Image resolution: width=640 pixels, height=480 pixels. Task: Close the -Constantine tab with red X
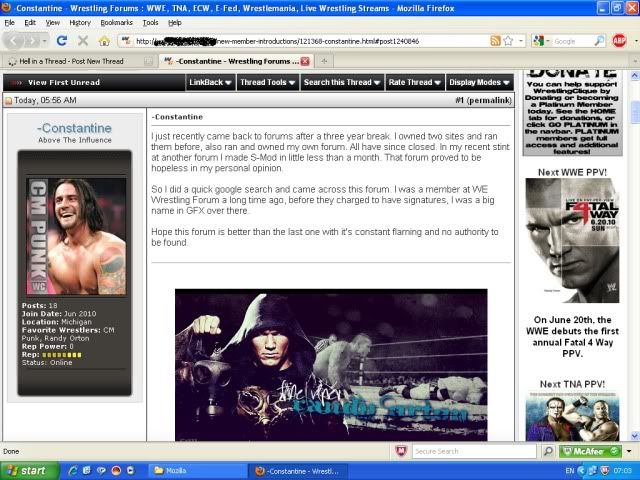click(305, 61)
